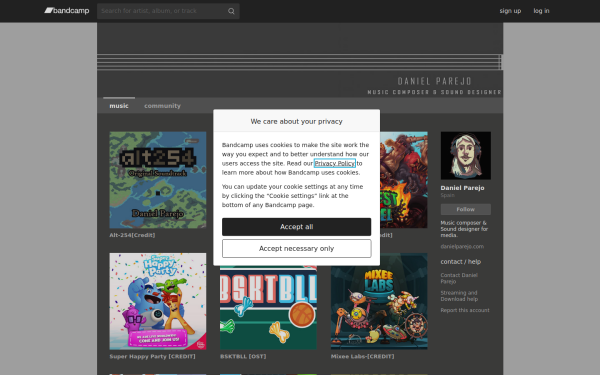Click the 'We care about your privacy' heading
Screen dimensions: 600x375
(x=297, y=121)
